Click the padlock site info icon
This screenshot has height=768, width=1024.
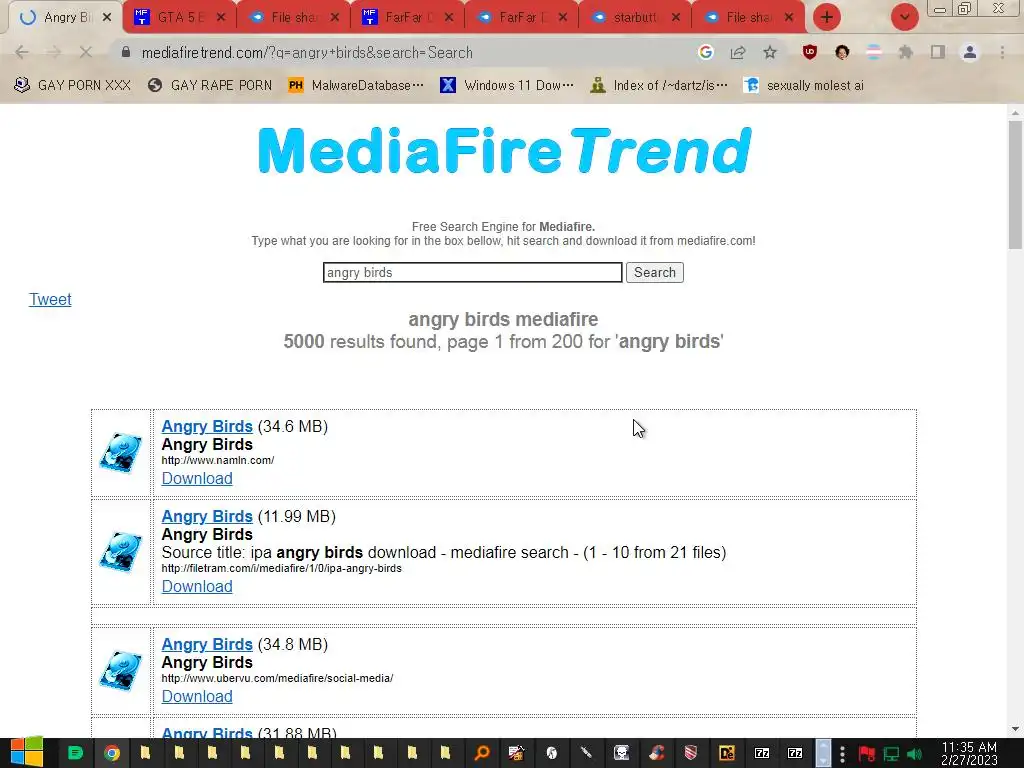pyautogui.click(x=126, y=52)
